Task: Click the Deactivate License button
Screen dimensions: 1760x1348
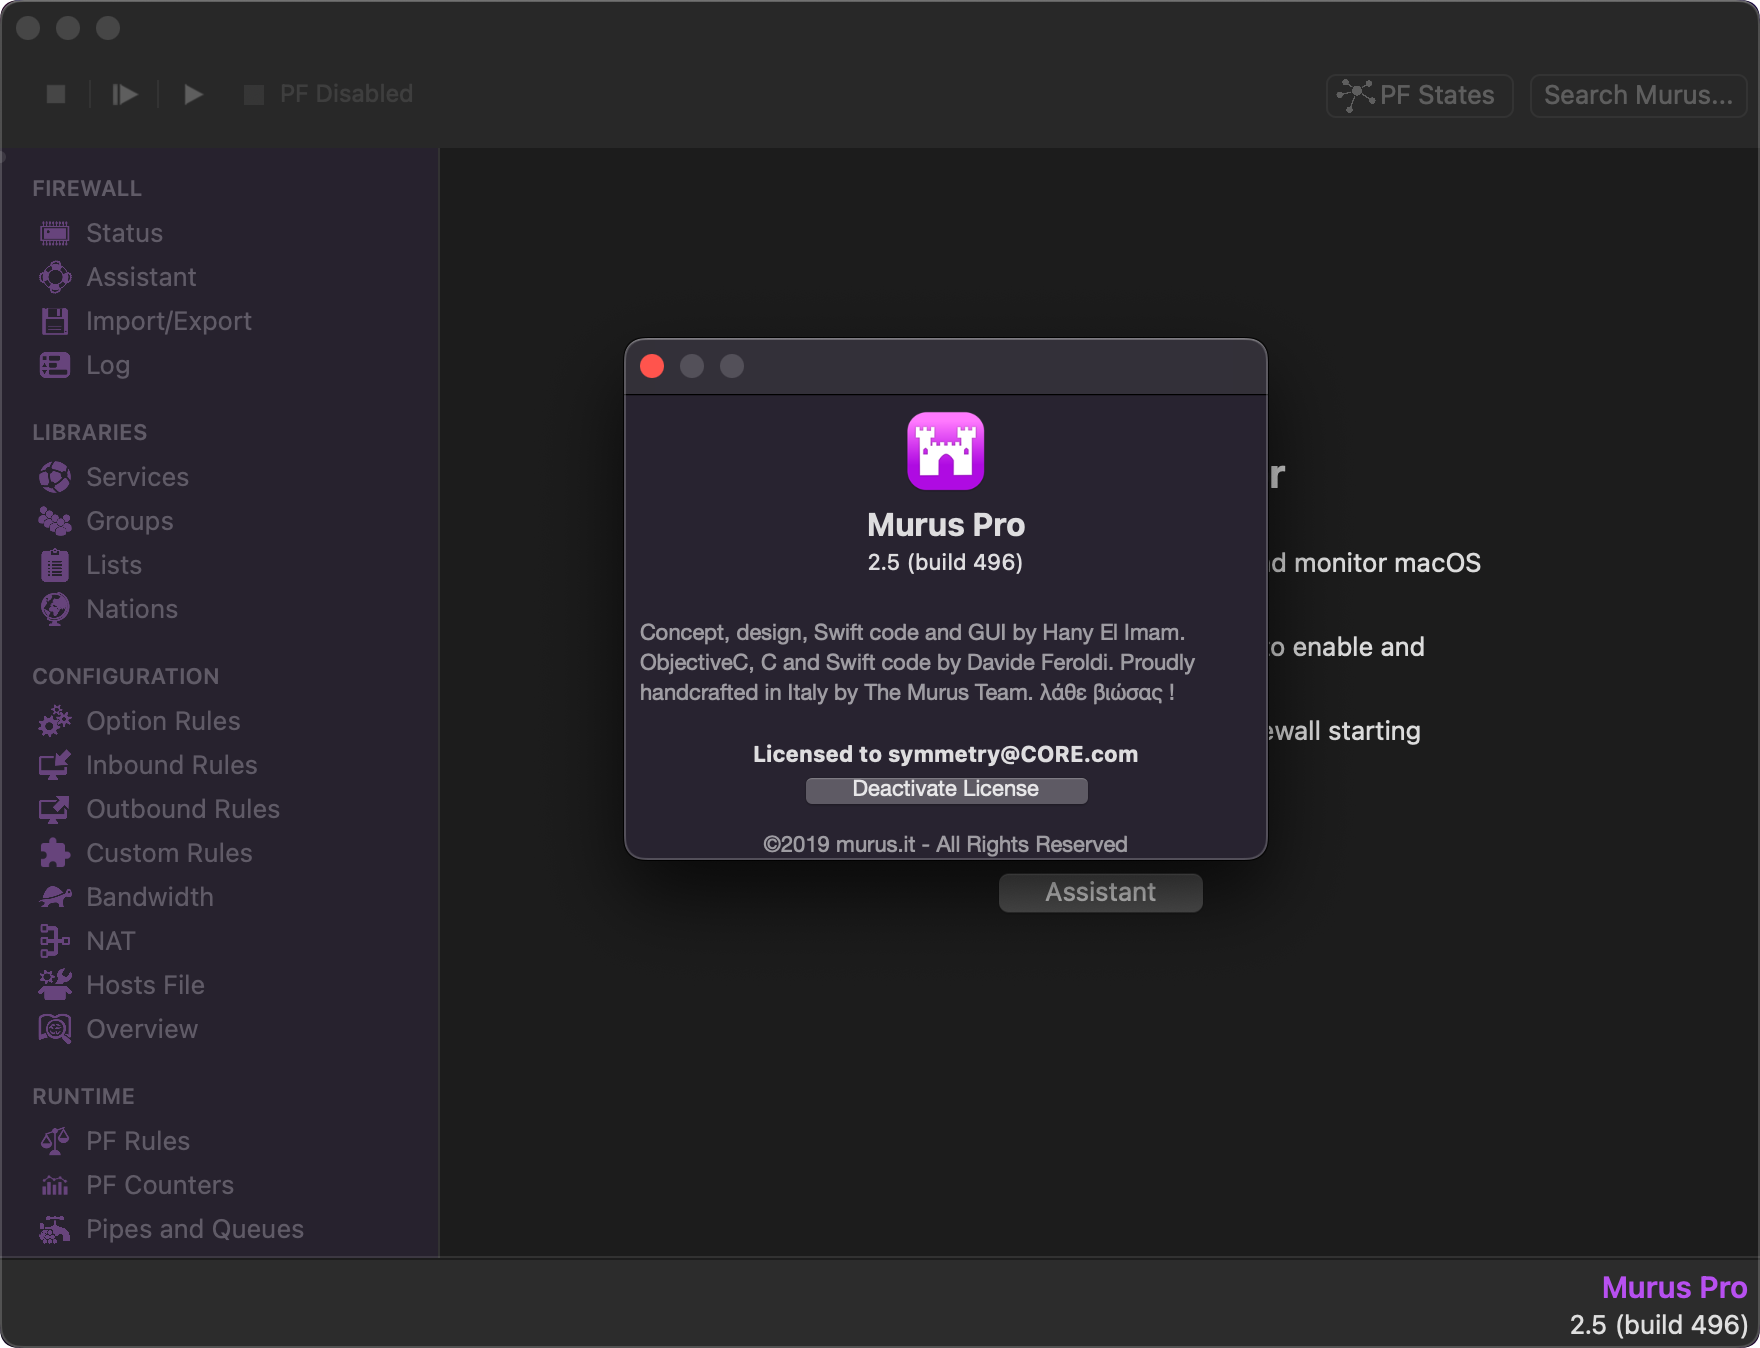Action: pos(946,790)
